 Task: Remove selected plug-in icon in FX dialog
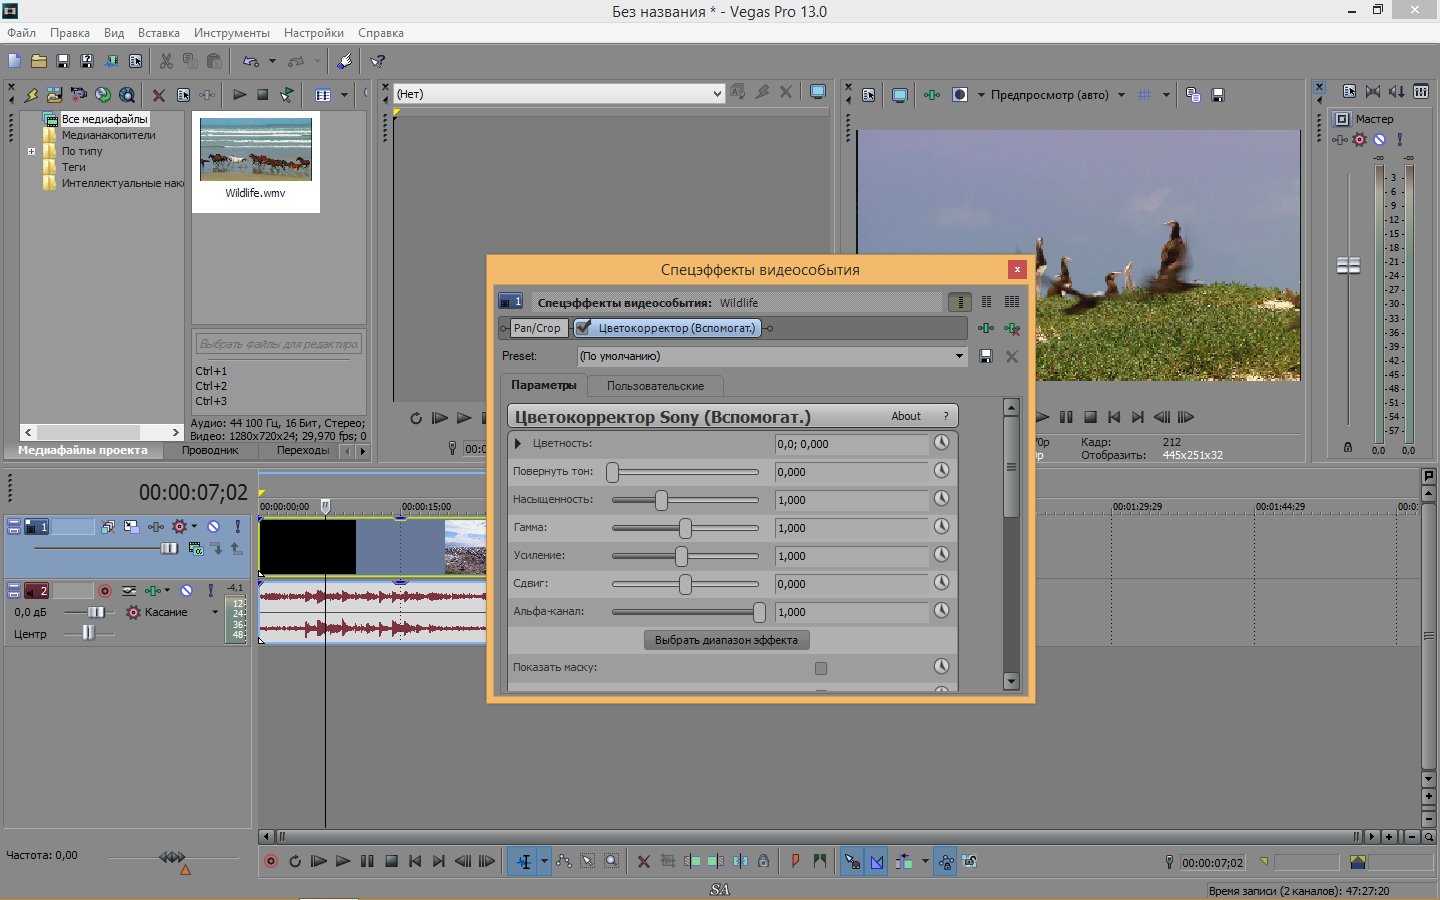[x=1012, y=328]
